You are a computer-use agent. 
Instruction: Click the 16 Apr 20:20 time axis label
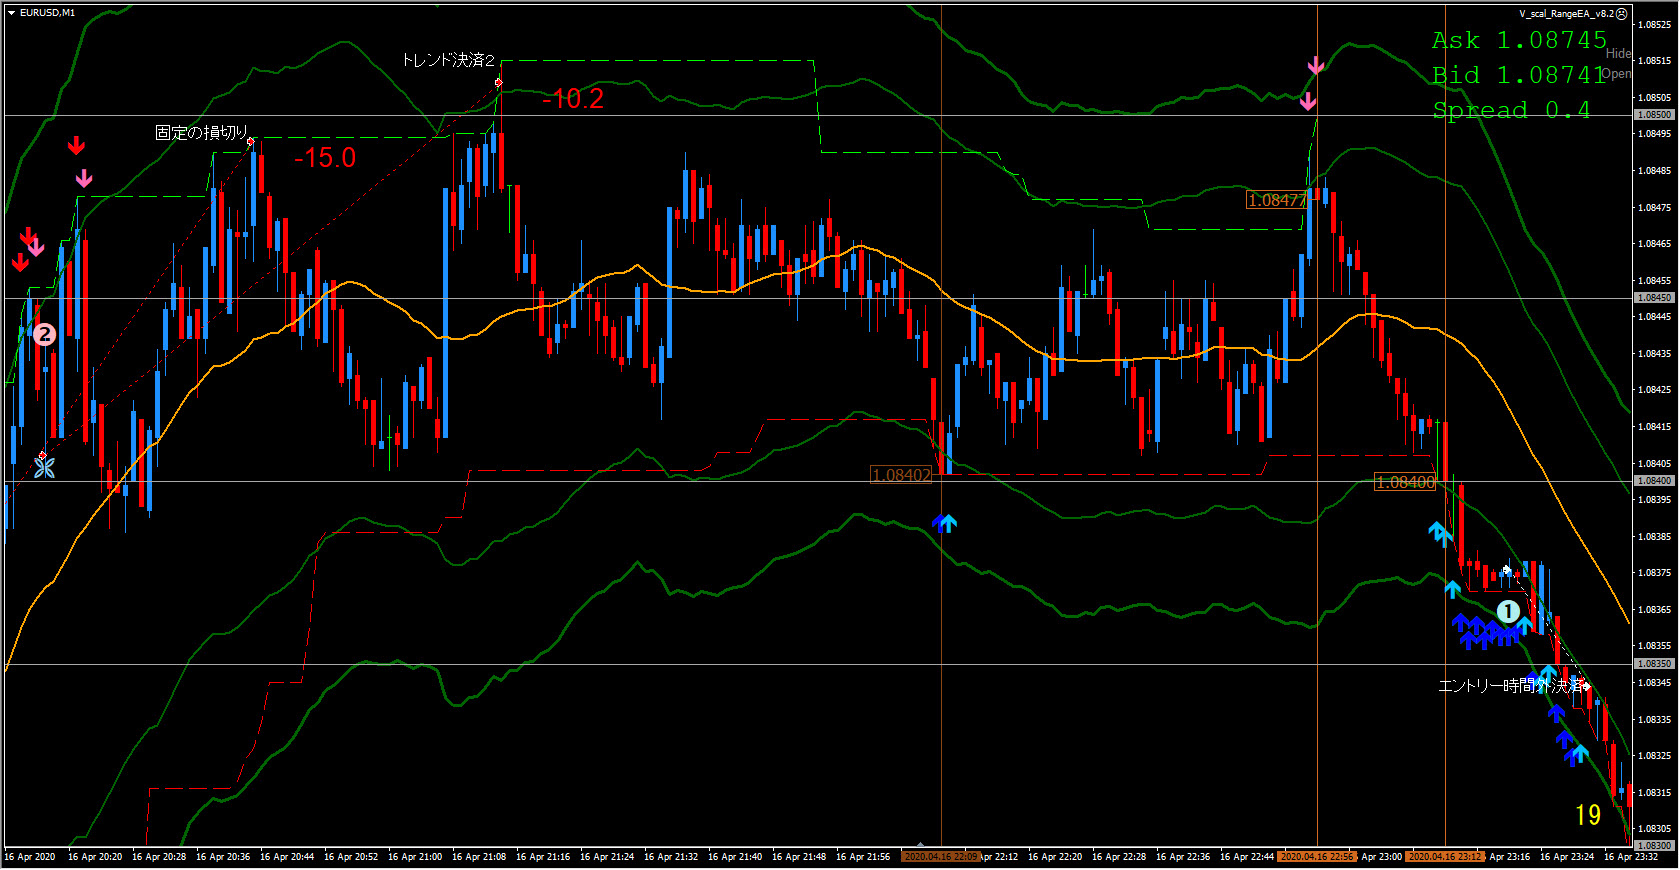pyautogui.click(x=95, y=857)
